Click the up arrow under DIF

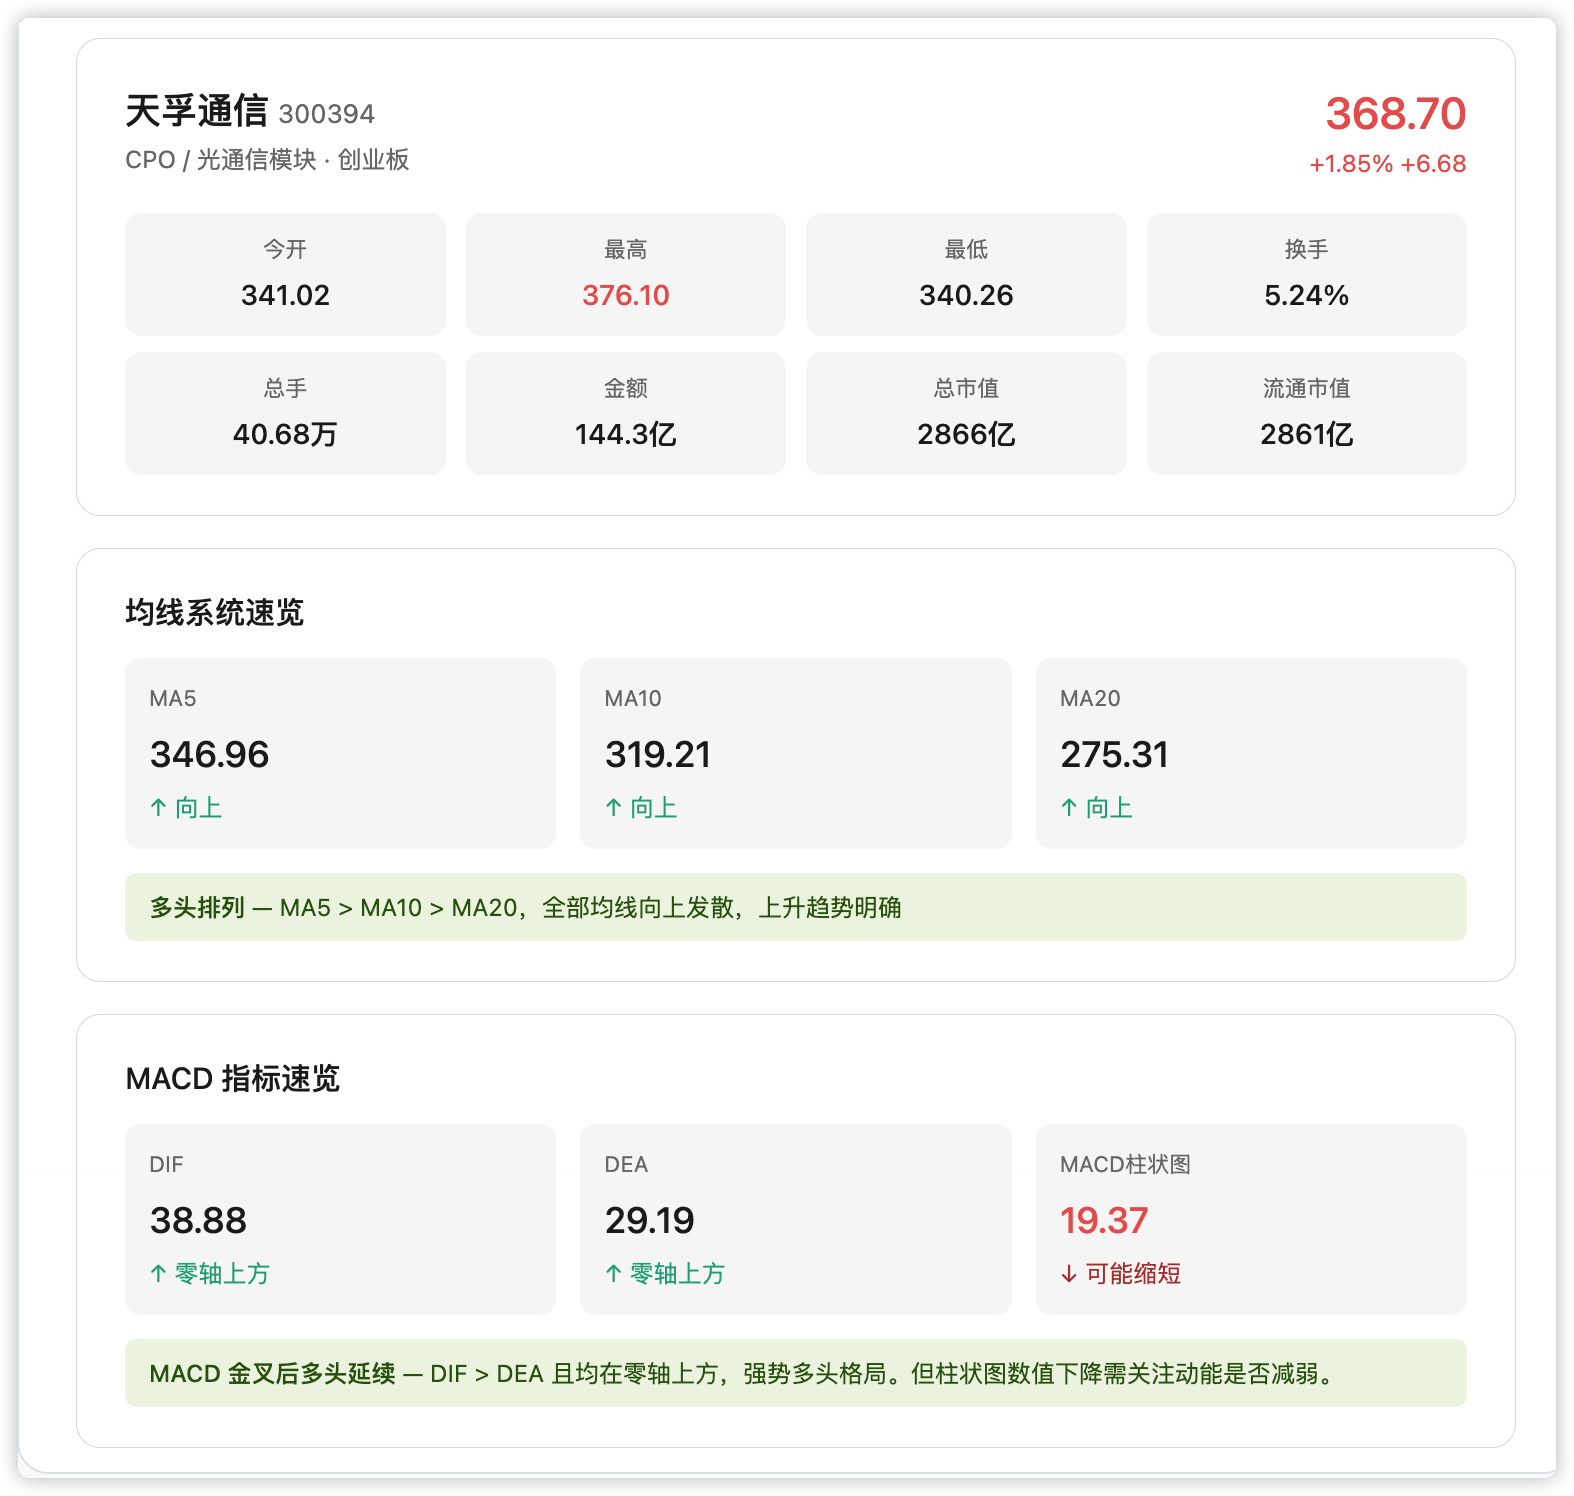pos(158,1274)
